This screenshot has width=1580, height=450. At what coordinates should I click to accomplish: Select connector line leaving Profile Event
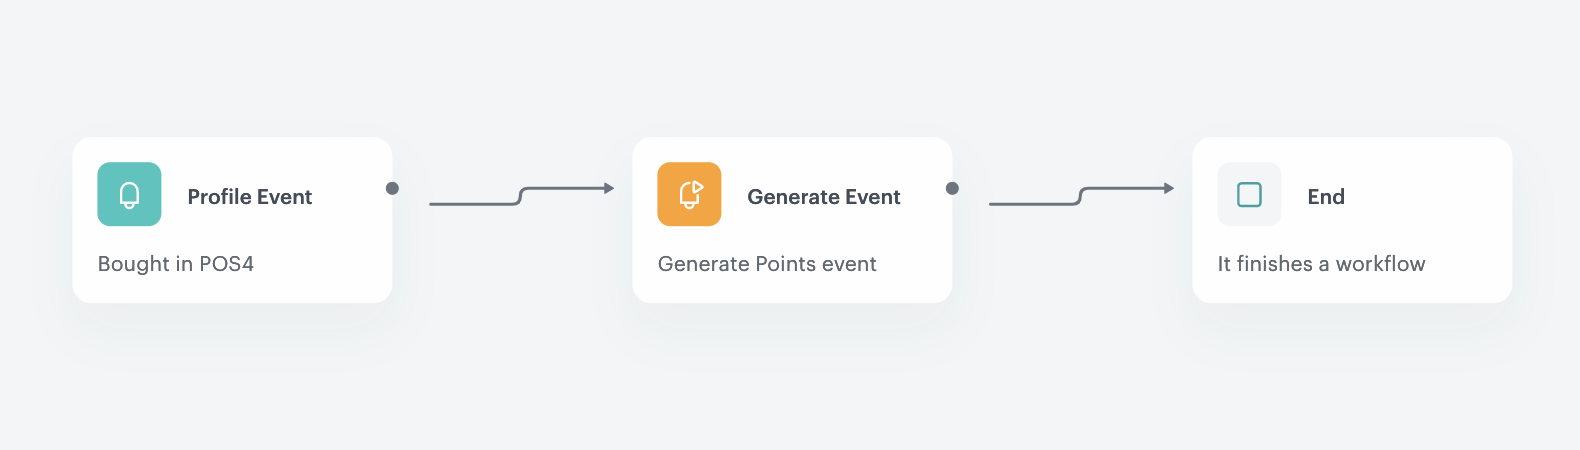point(520,196)
